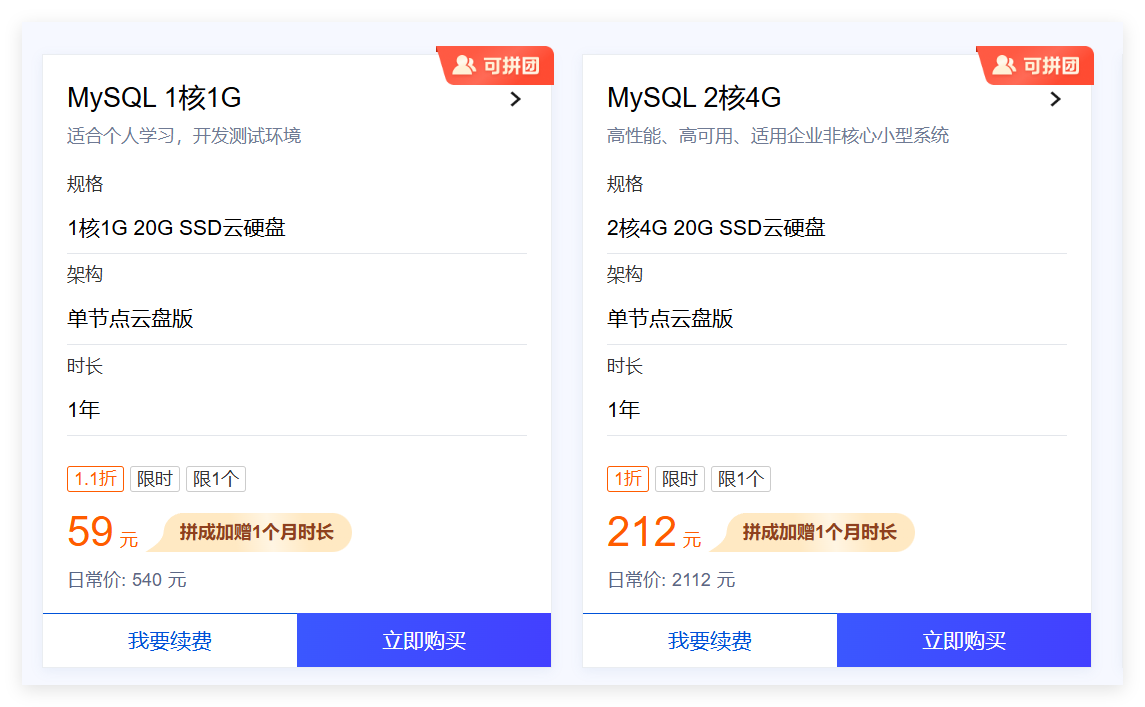Click 时长 label on MySQL 1核1G card
Screen dimensions: 1145x707
coord(85,366)
